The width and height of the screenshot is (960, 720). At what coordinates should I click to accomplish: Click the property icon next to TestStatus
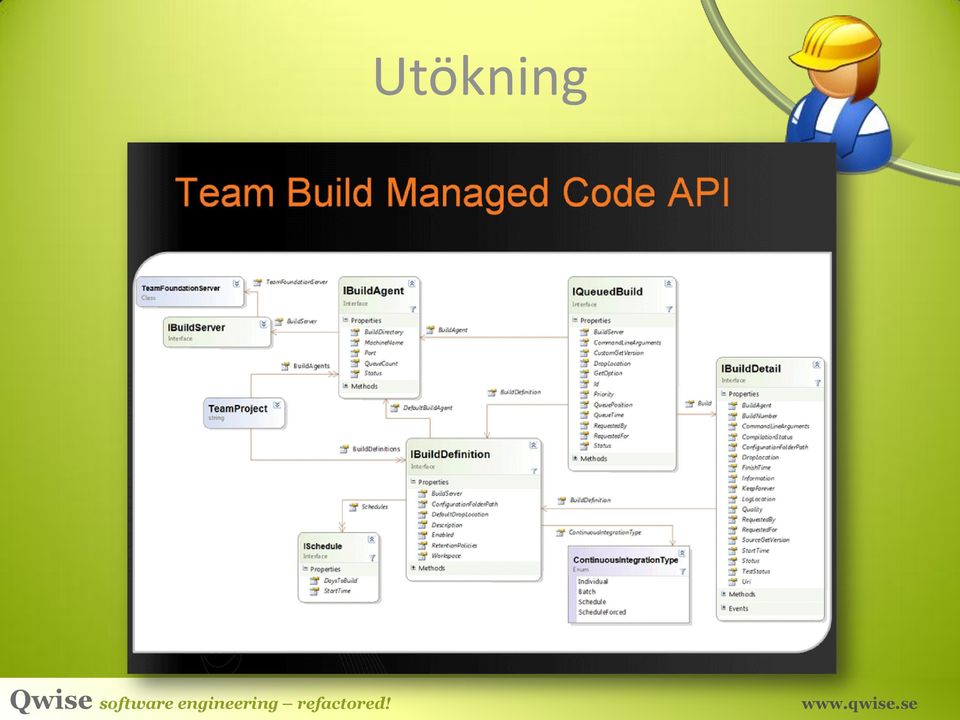coord(732,571)
